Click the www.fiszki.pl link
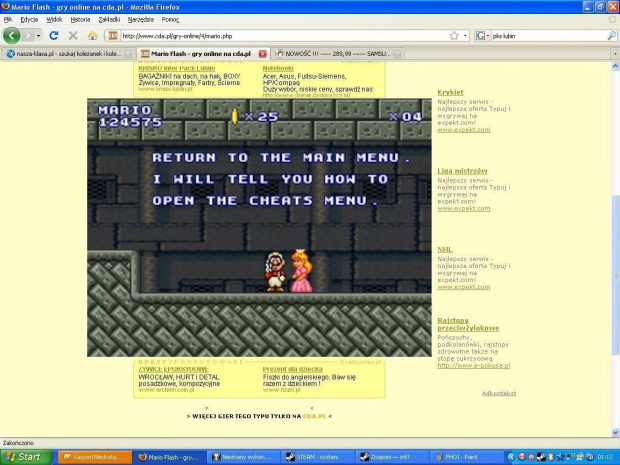 pyautogui.click(x=282, y=390)
